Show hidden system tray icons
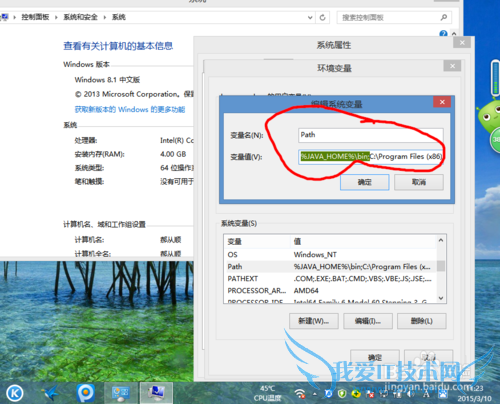Image resolution: width=500 pixels, height=404 pixels. 315,394
